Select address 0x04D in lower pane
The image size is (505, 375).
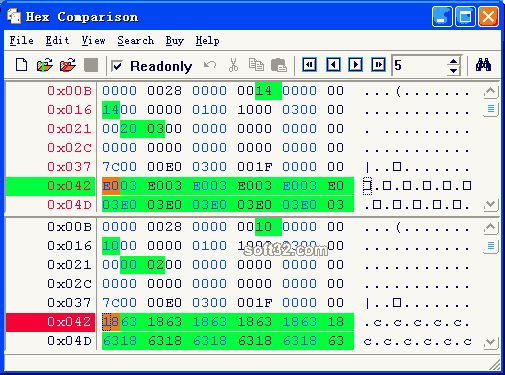69,341
